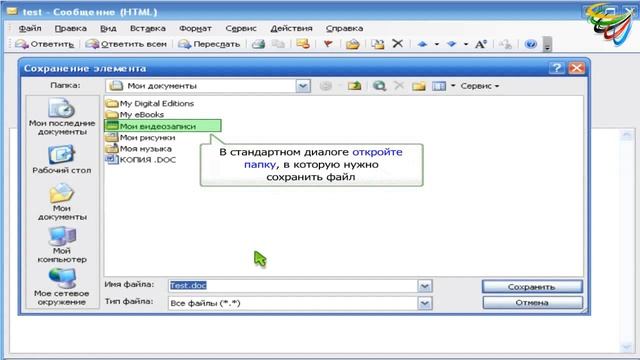Screen dimensions: 640x360
Task: Click the Forward (Переслать) toolbar button
Action: coord(209,44)
